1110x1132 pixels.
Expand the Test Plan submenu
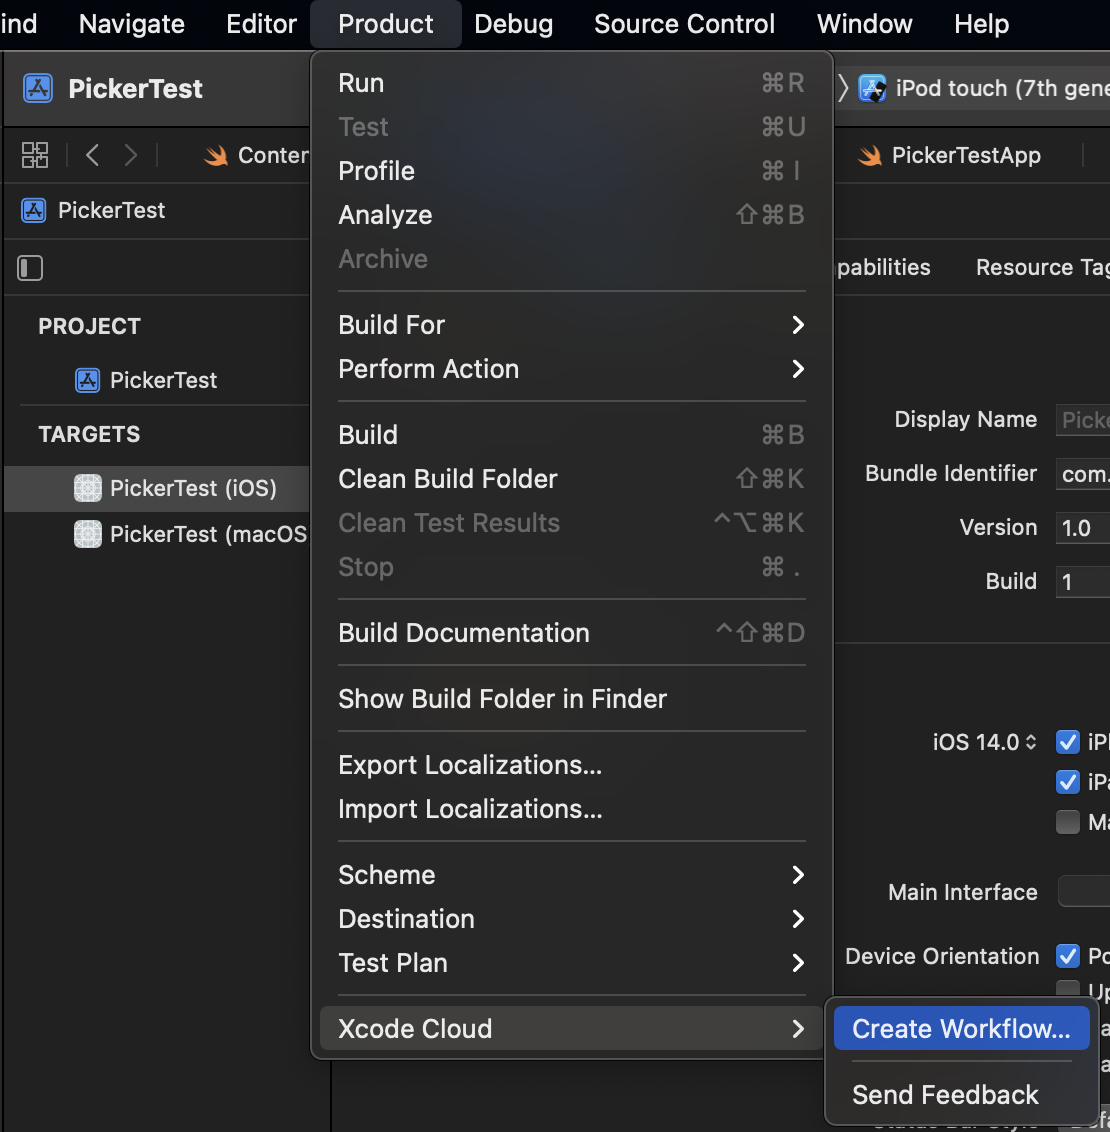tap(572, 963)
